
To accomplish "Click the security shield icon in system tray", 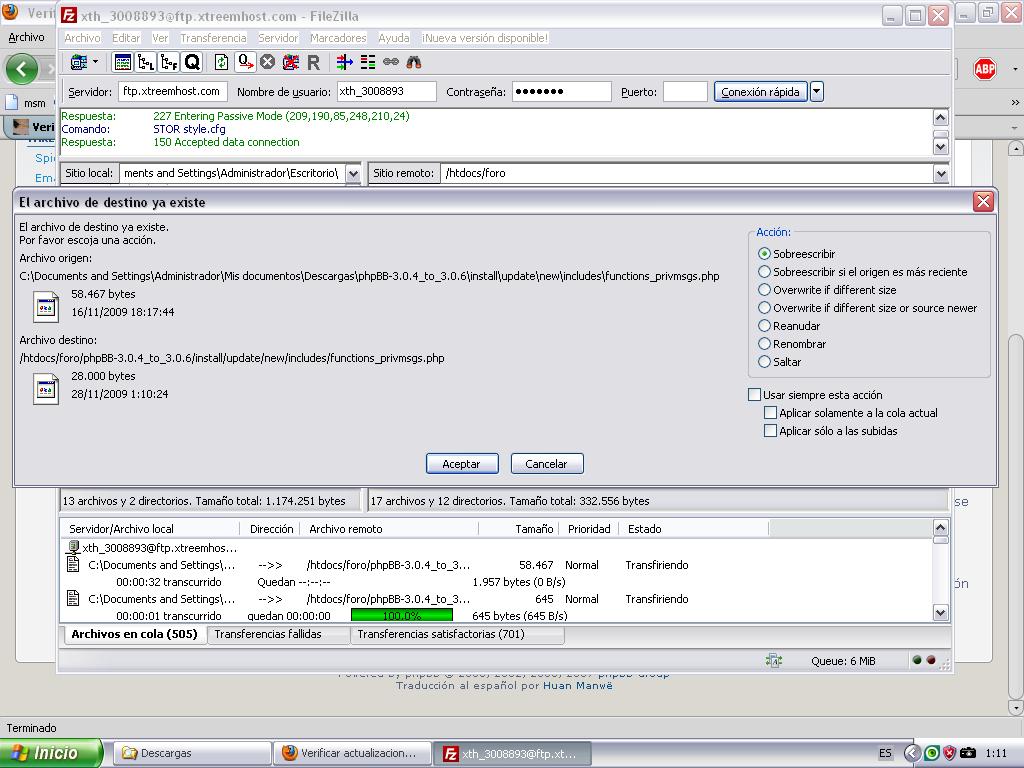I will 950,753.
